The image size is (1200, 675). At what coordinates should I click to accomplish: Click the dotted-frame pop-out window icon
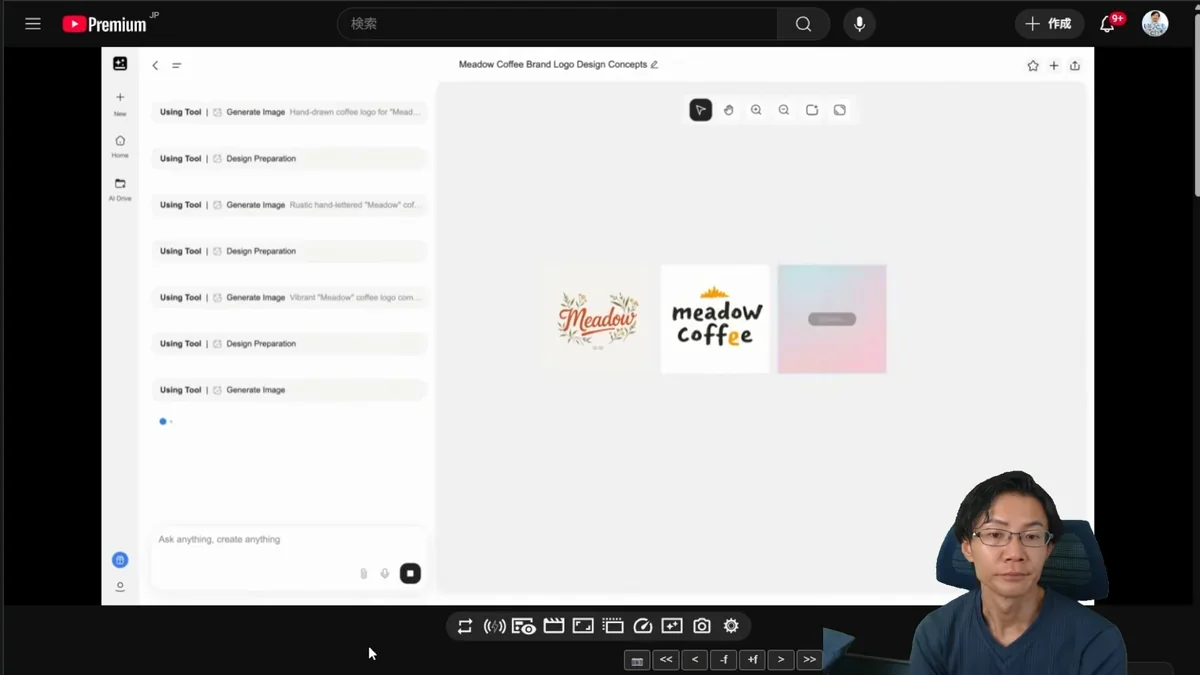pyautogui.click(x=613, y=626)
